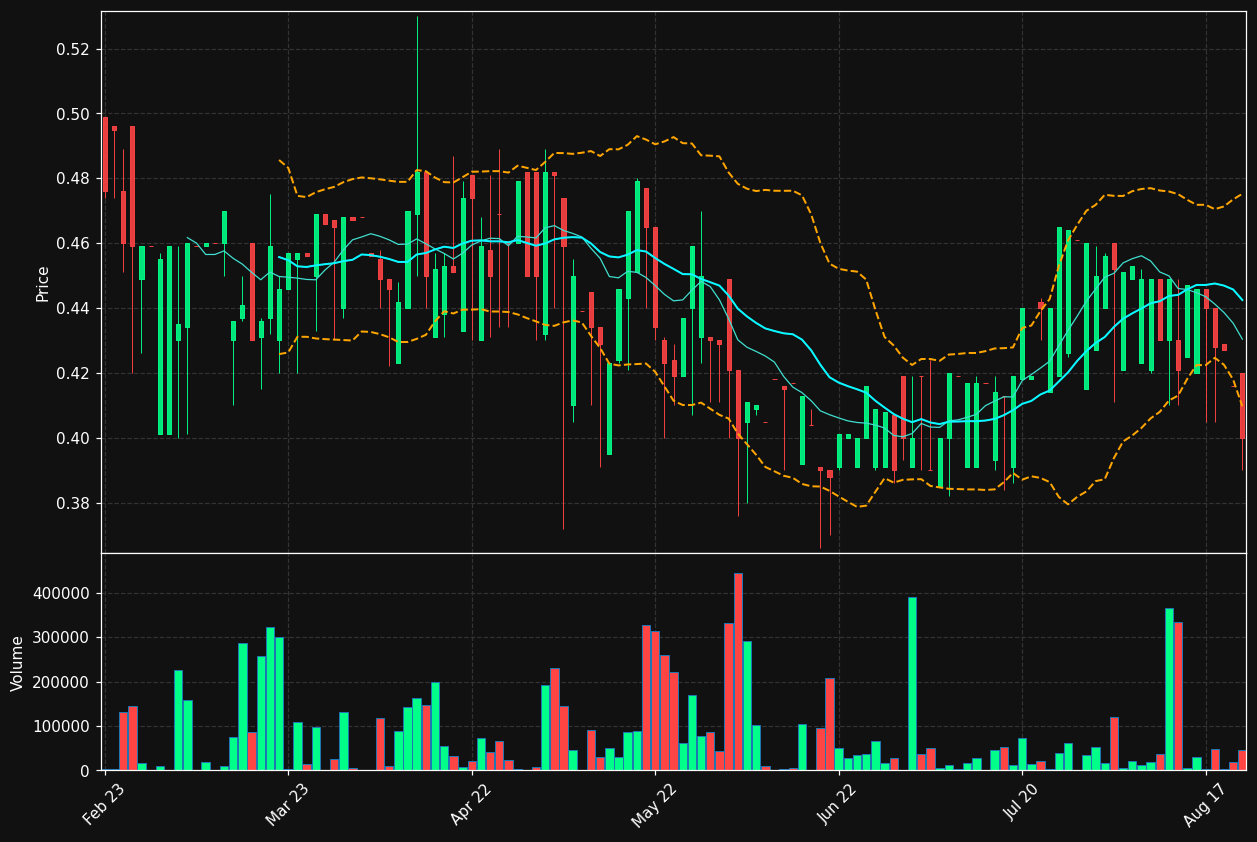The width and height of the screenshot is (1257, 842).
Task: Click the tallest red volume bar above 400000
Action: click(x=738, y=672)
